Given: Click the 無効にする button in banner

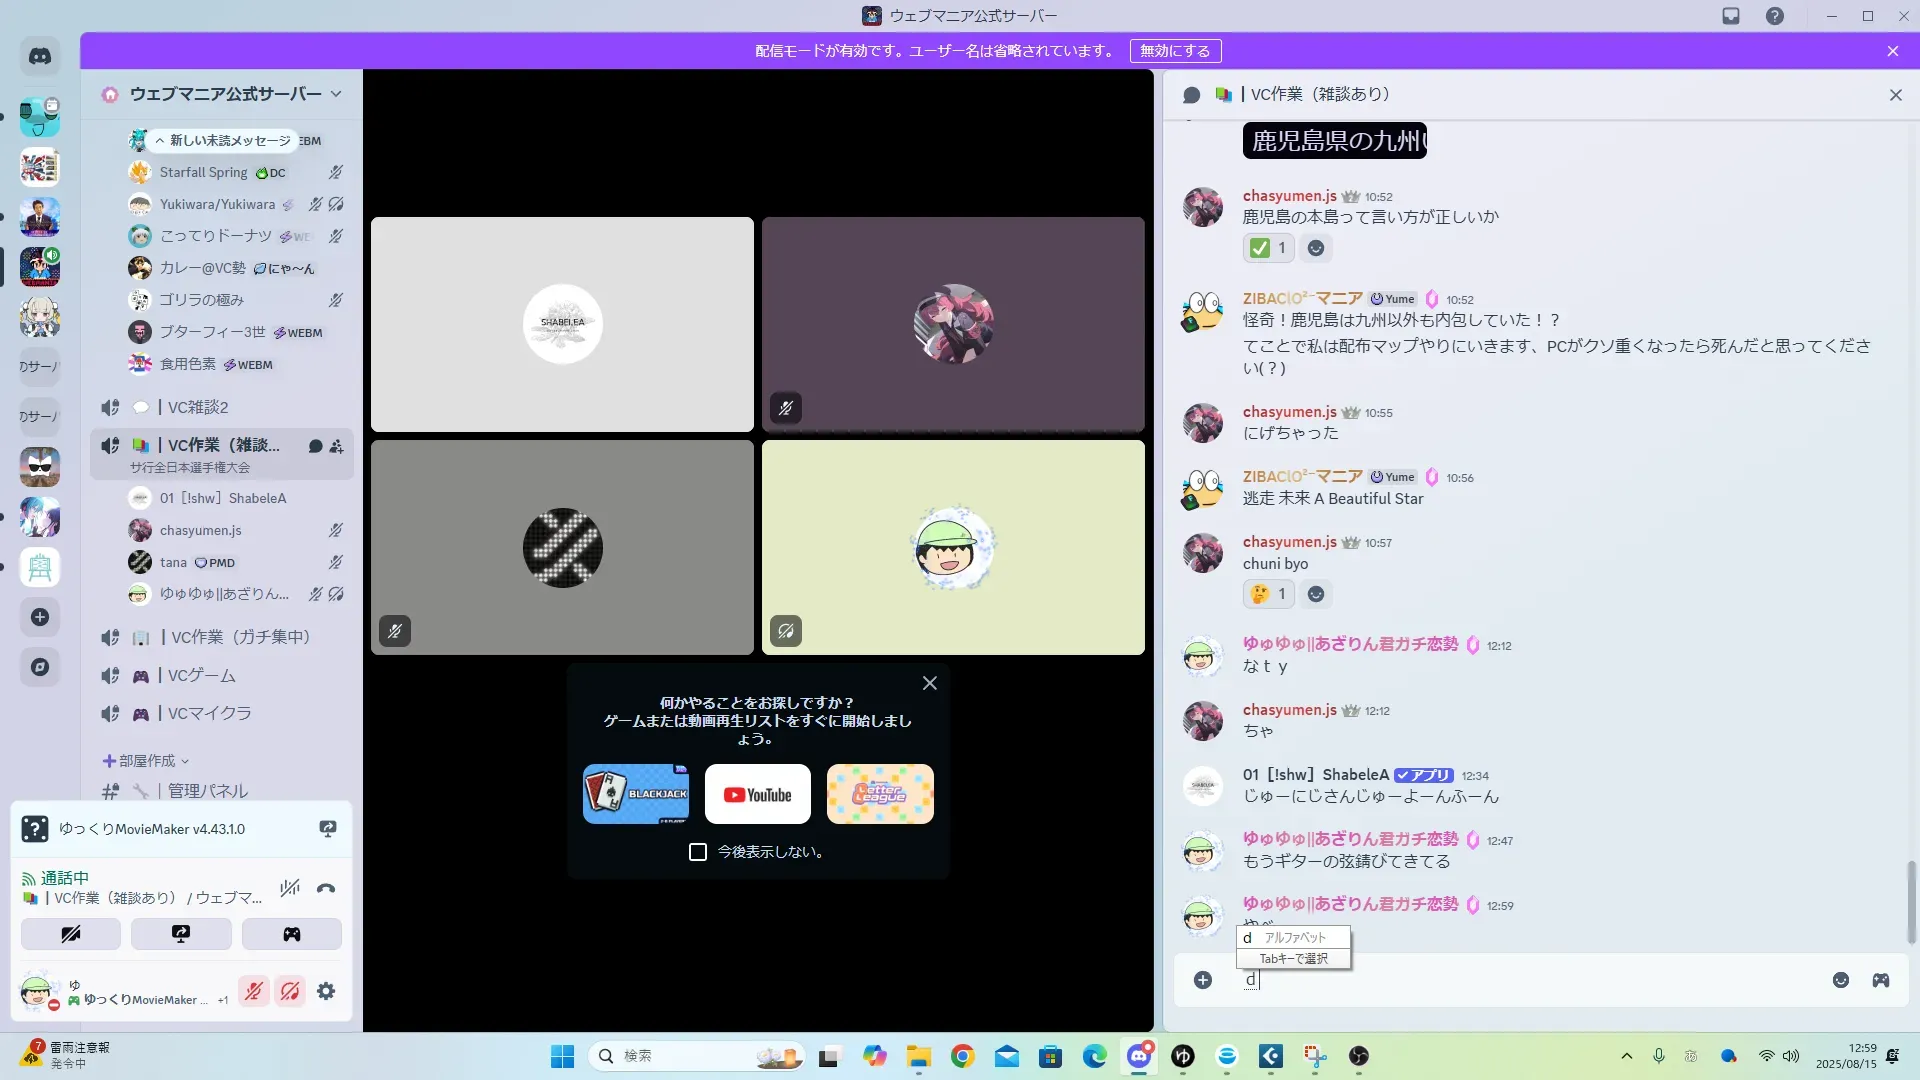Looking at the screenshot, I should [x=1175, y=51].
